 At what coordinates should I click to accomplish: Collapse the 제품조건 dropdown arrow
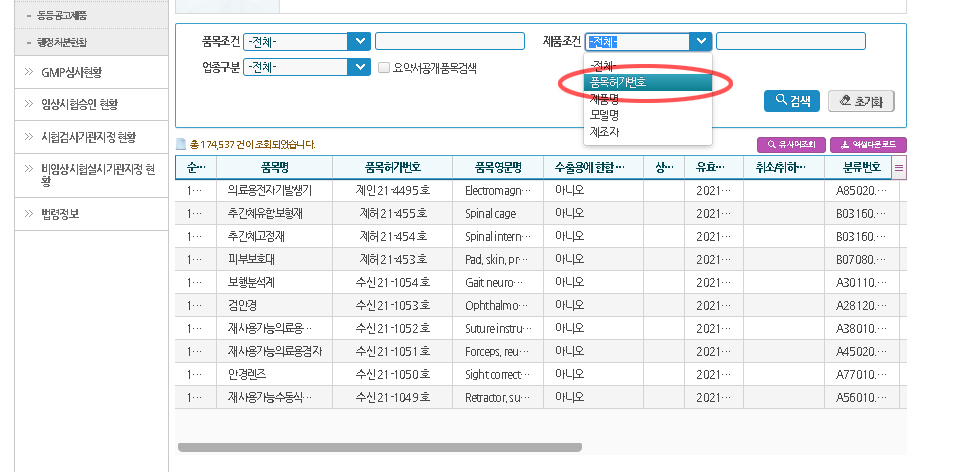pos(700,42)
